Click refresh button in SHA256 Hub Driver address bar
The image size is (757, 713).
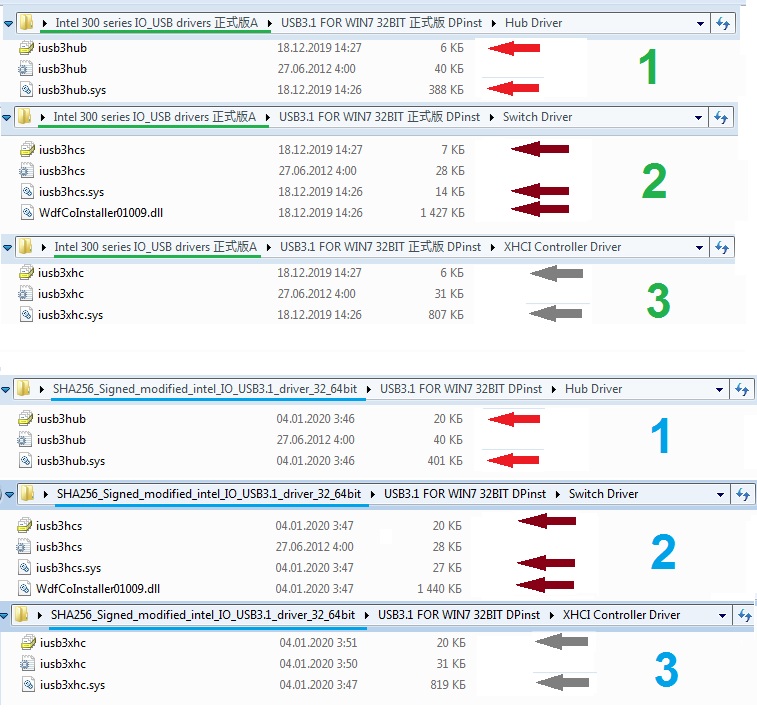point(742,389)
